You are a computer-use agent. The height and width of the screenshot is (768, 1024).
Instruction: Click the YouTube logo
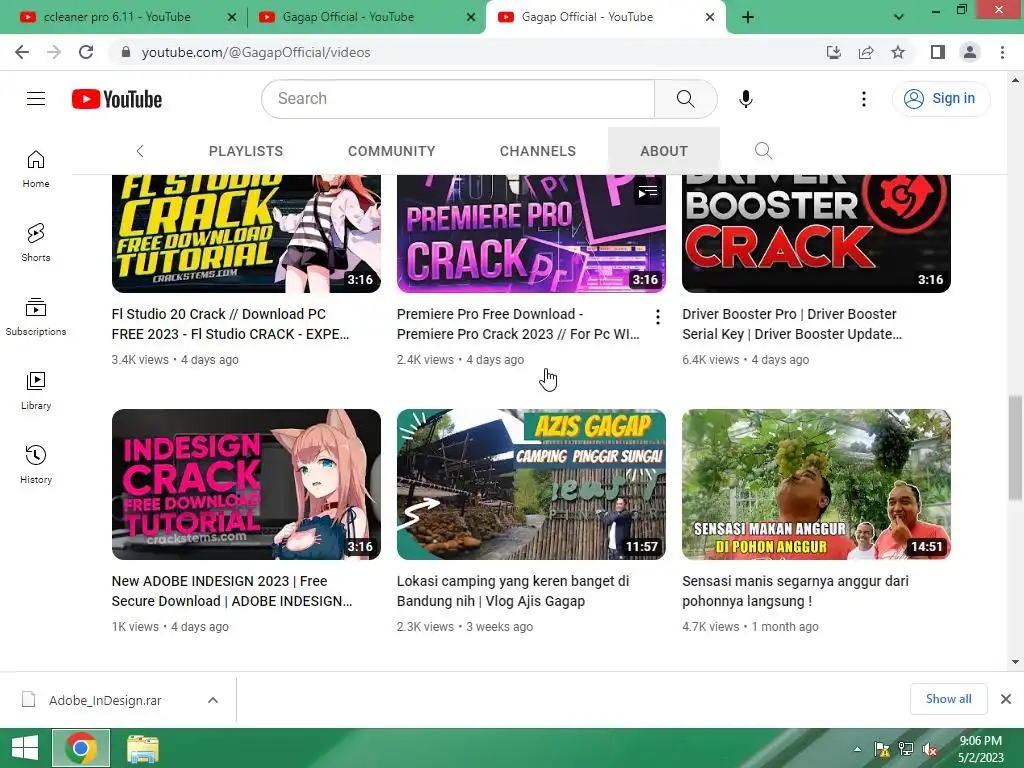[117, 99]
